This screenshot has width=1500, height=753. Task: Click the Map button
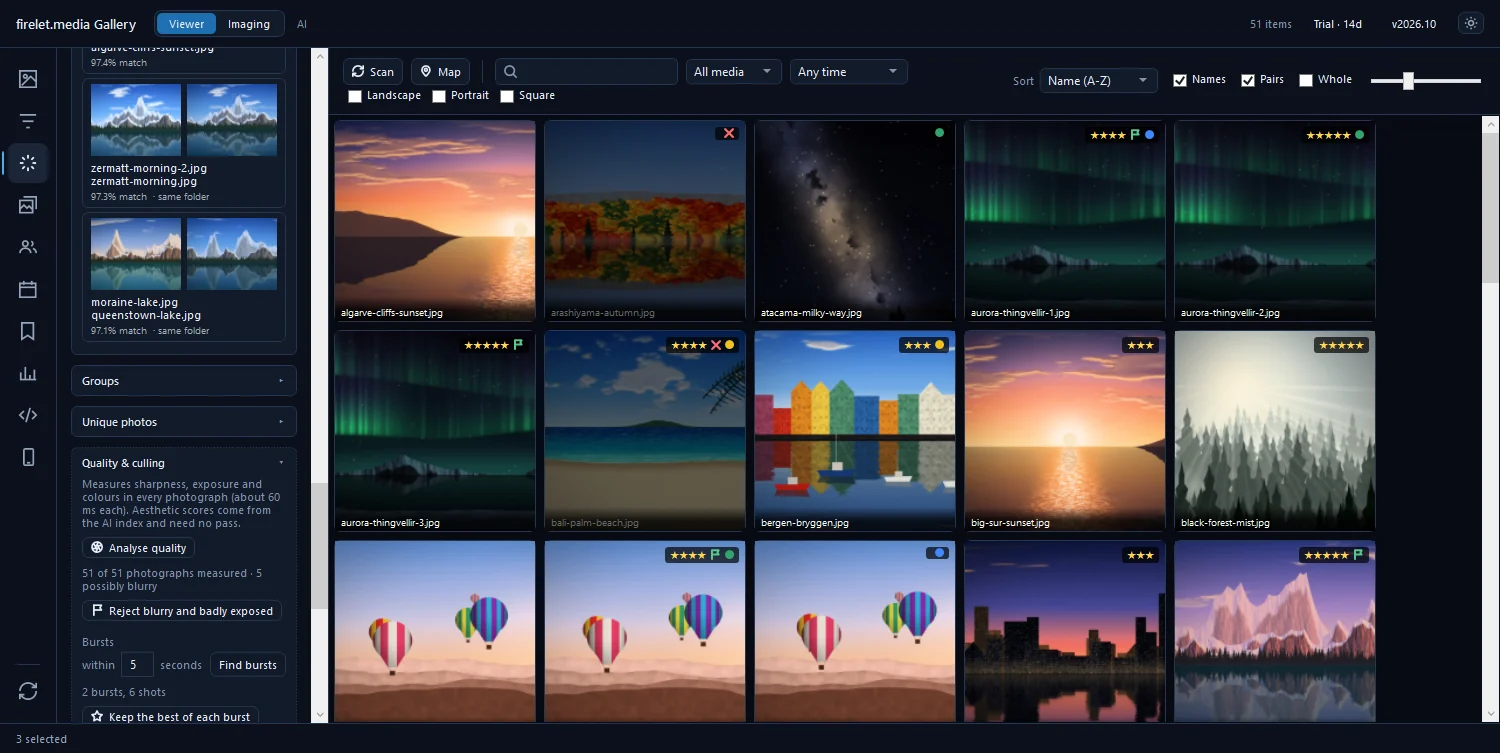440,72
